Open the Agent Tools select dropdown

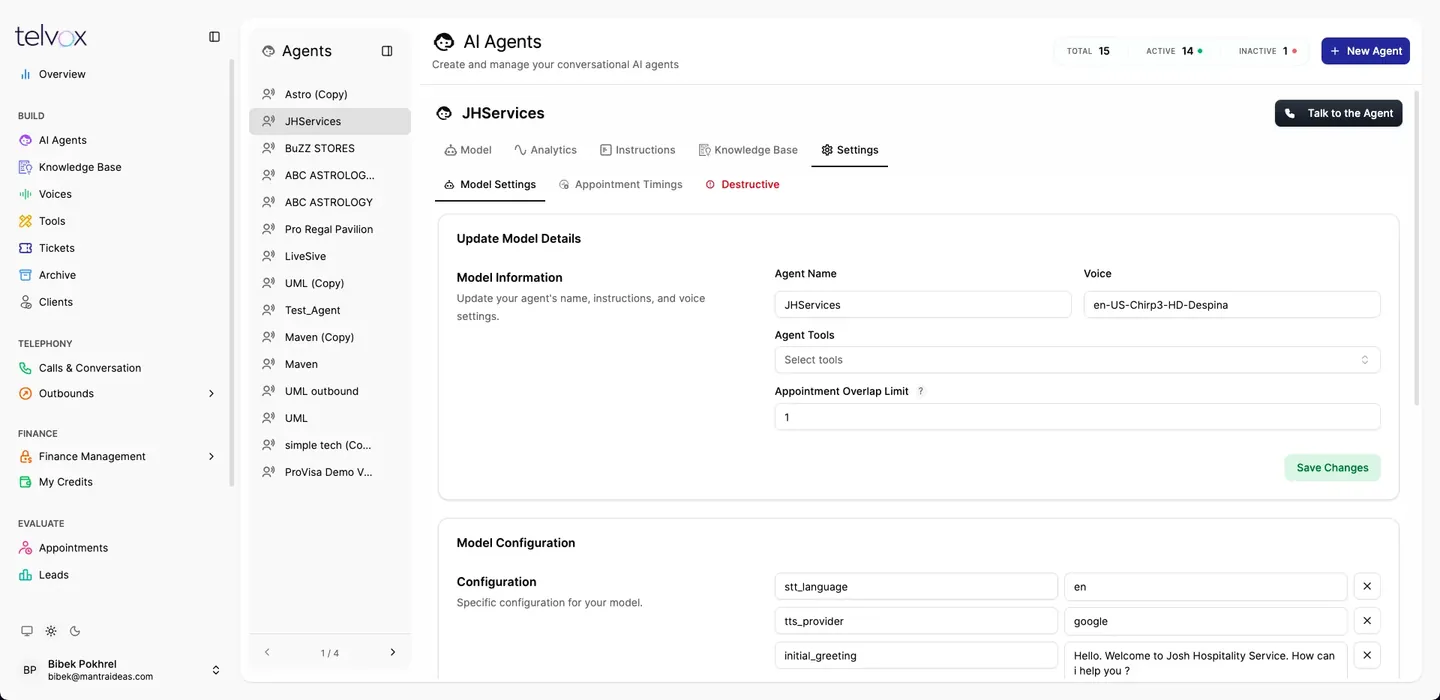1077,360
